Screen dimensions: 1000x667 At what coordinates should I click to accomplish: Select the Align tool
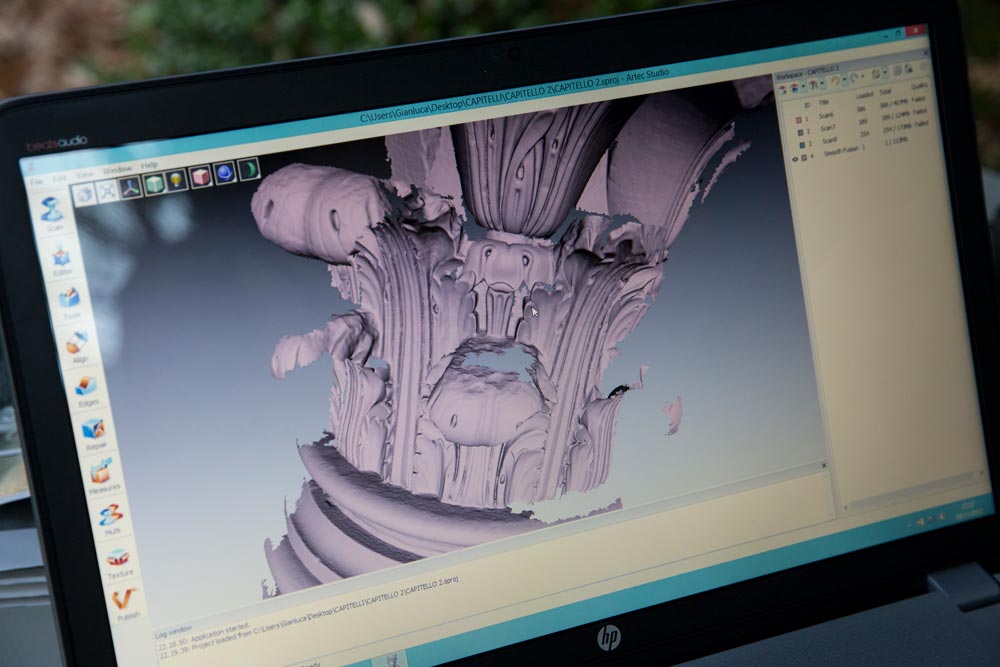[76, 344]
